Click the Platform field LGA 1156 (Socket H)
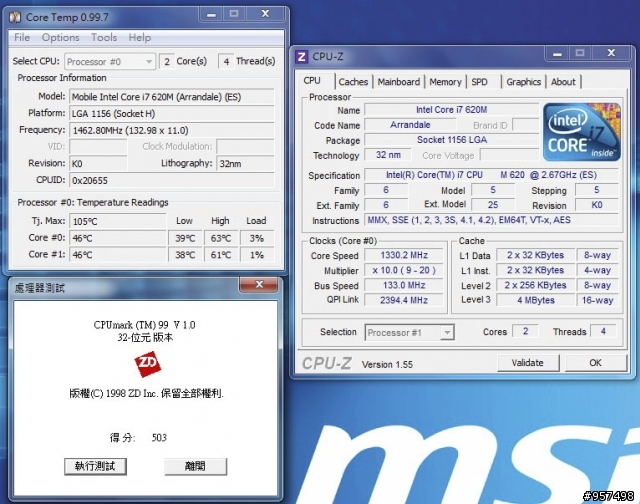The height and width of the screenshot is (504, 640). click(171, 114)
